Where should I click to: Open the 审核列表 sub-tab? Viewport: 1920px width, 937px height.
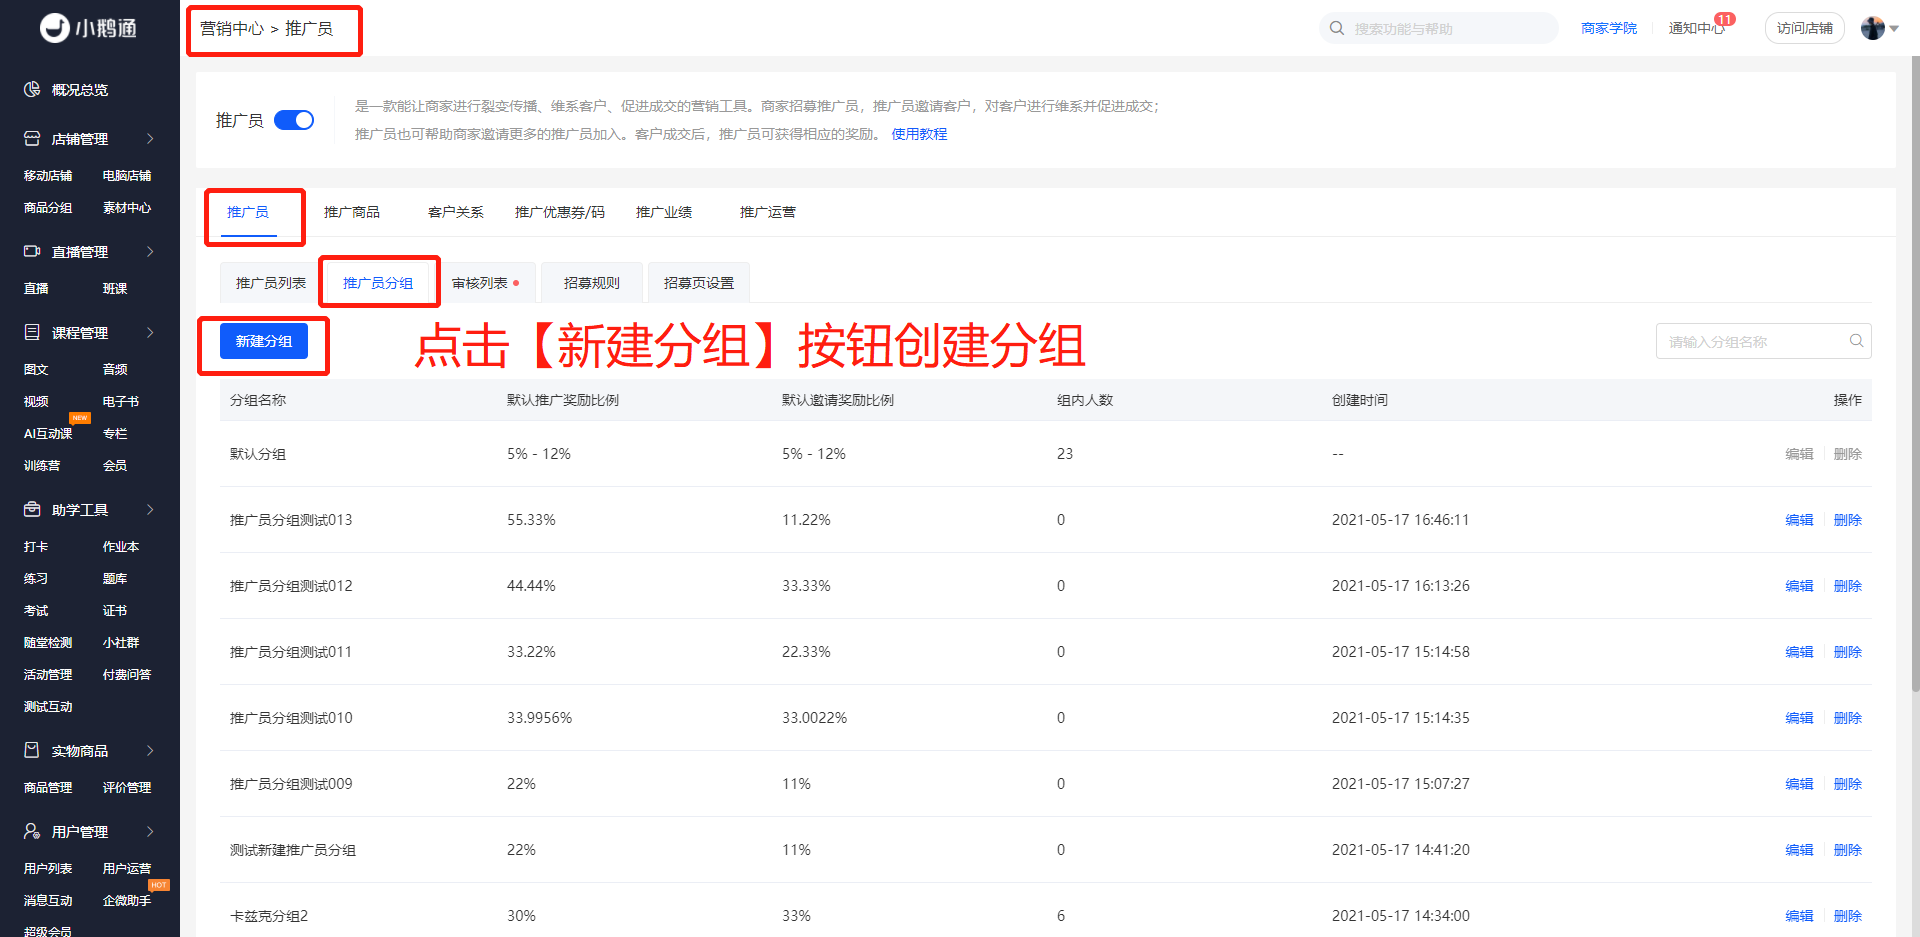485,283
